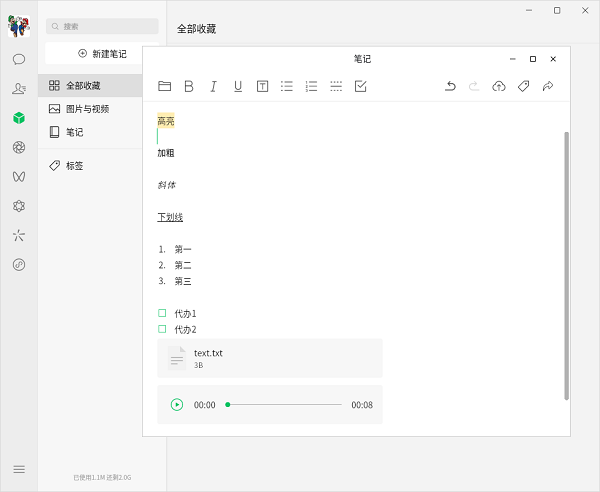The width and height of the screenshot is (600, 492).
Task: Play the audio recording
Action: click(177, 405)
